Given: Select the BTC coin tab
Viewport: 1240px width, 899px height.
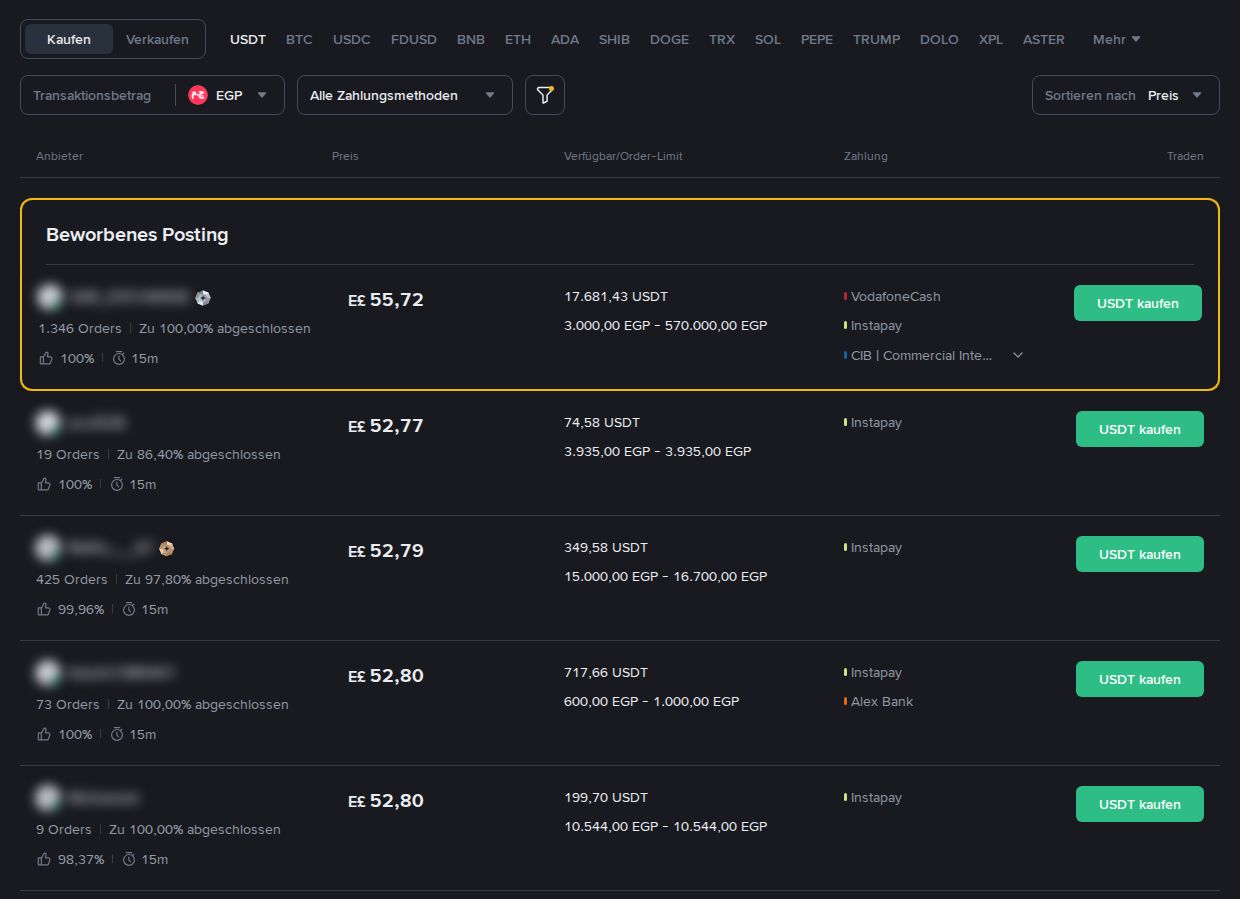Looking at the screenshot, I should 299,39.
